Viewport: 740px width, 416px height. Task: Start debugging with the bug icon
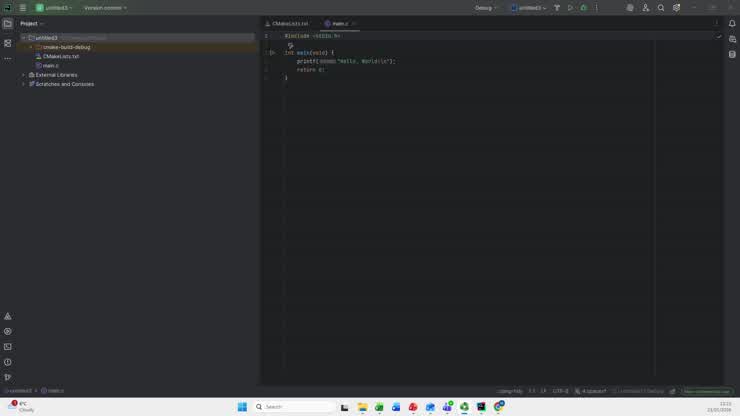(x=584, y=8)
